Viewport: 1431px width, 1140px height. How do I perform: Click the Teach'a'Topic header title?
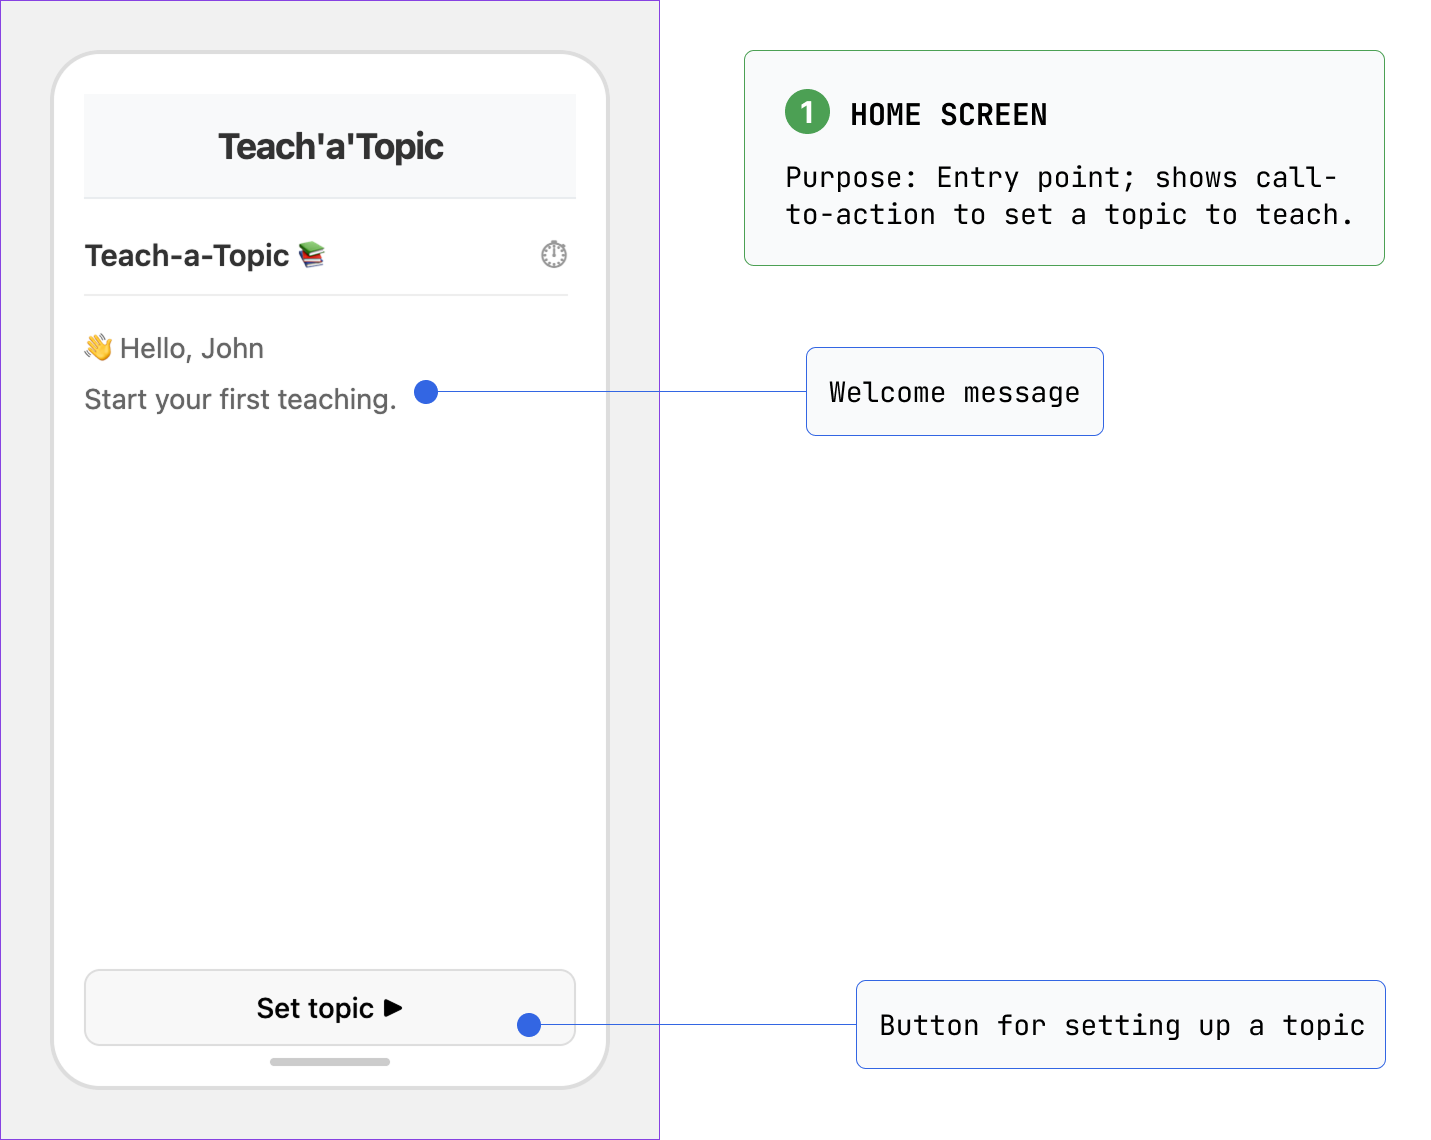330,147
